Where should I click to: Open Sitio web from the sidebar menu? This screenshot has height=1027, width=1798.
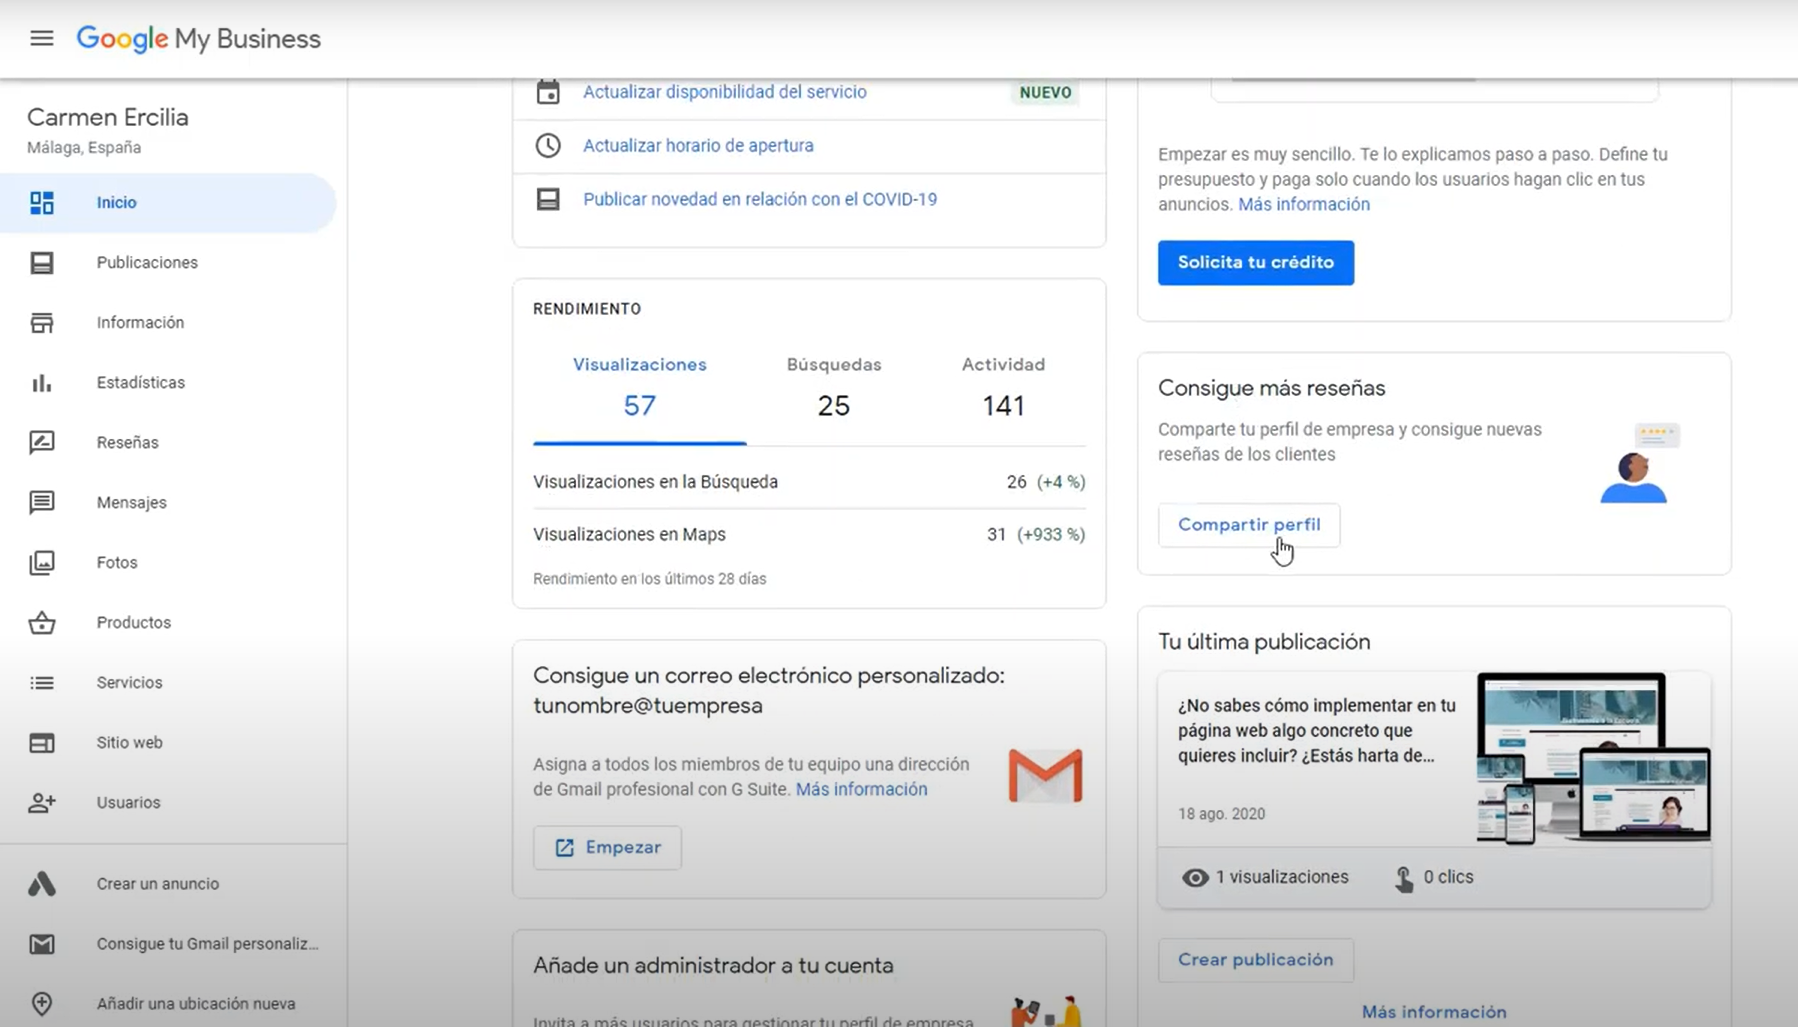tap(129, 743)
